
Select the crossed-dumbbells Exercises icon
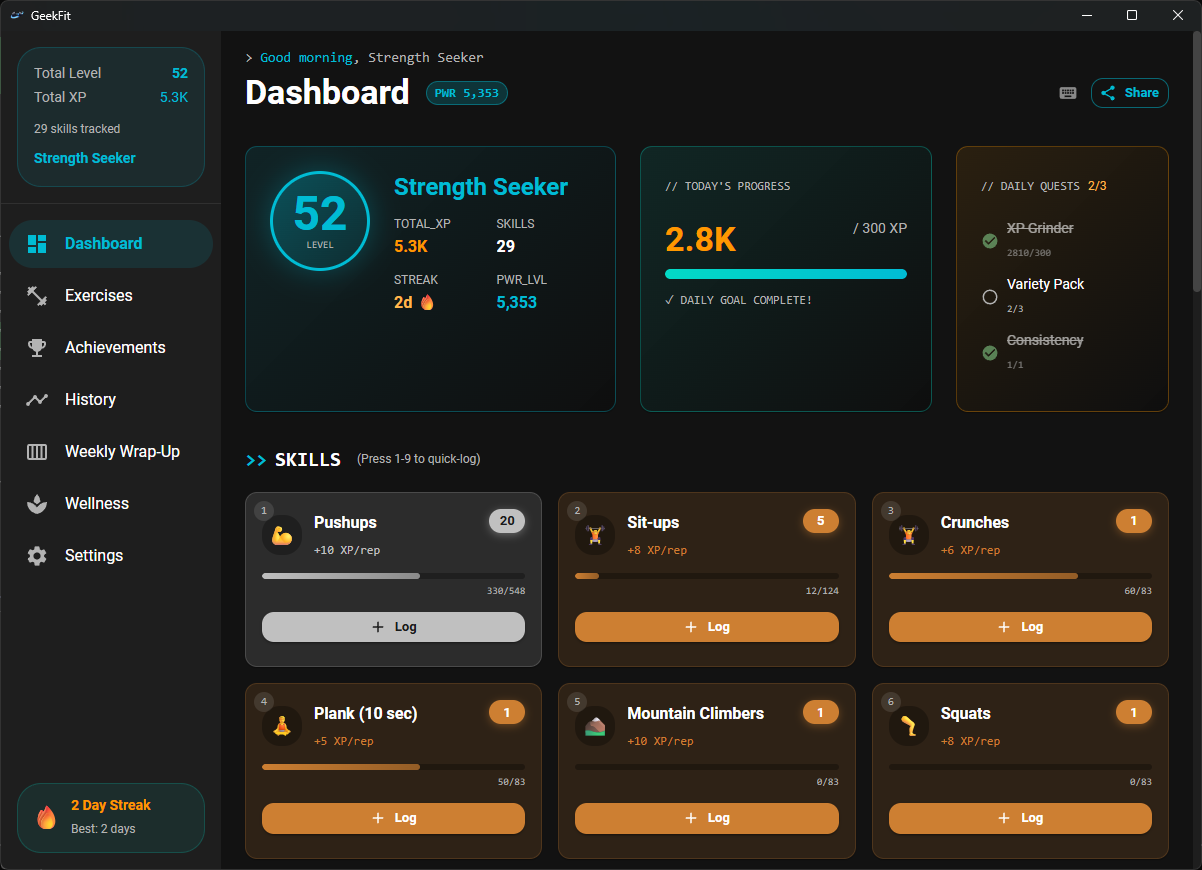(36, 295)
